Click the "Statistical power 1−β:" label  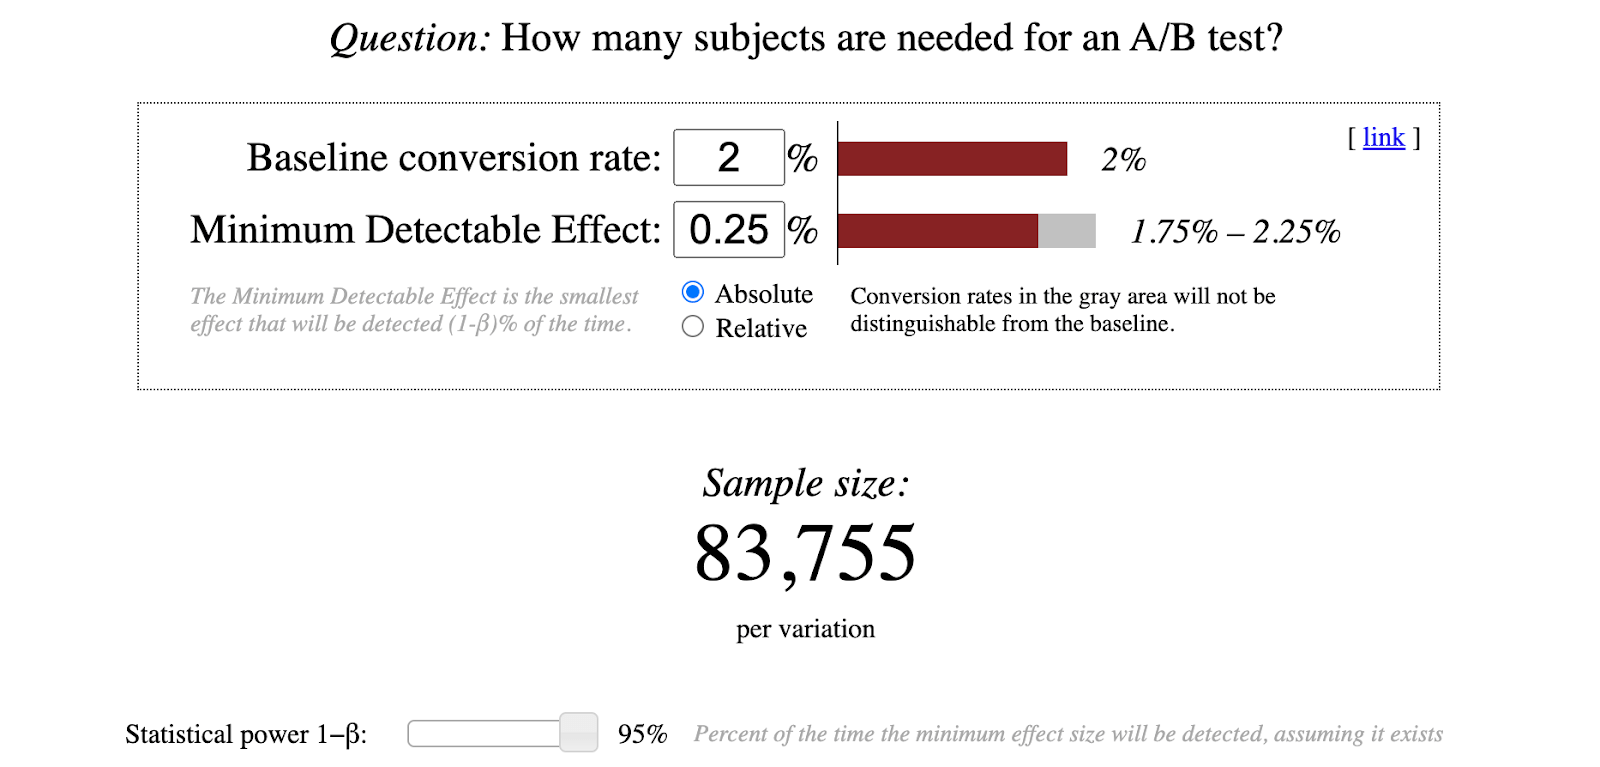point(246,734)
